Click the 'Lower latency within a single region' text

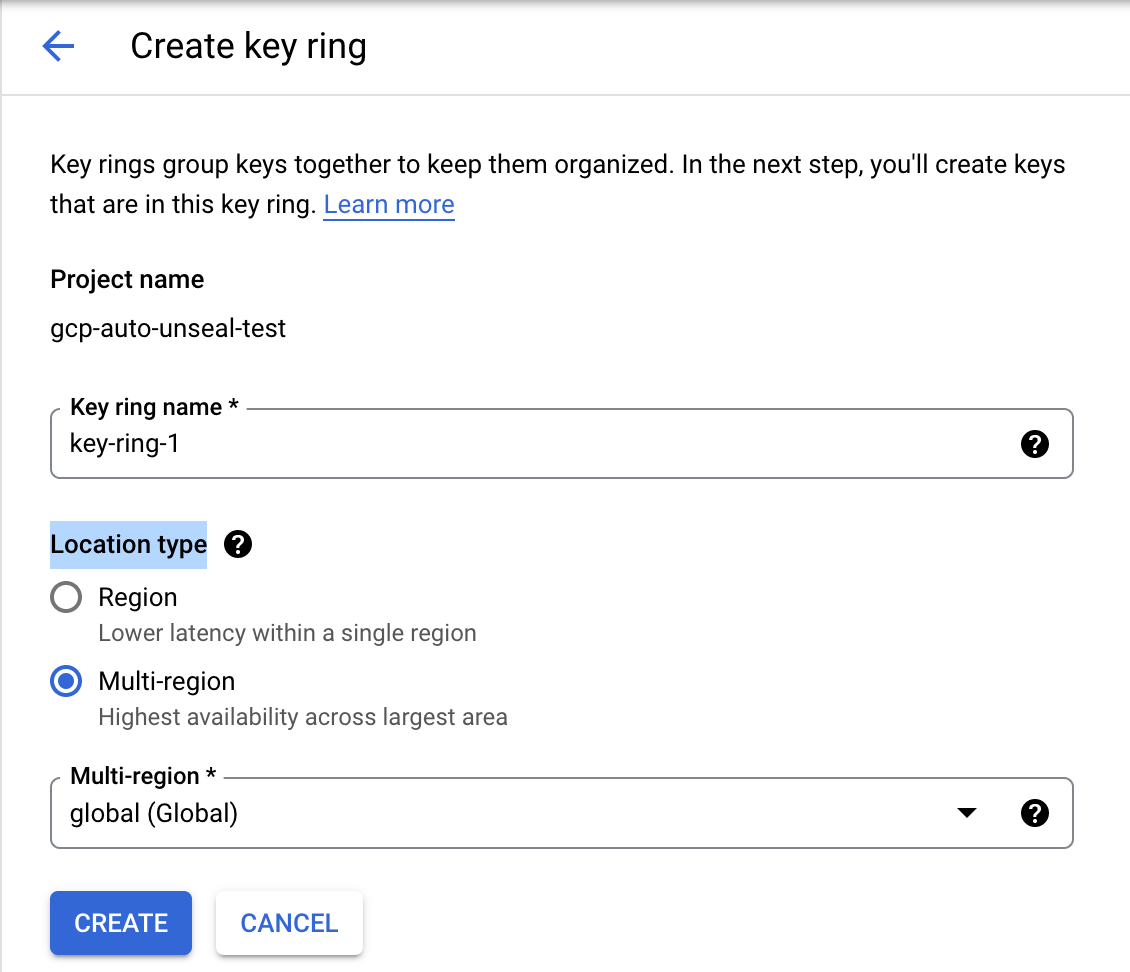pos(287,633)
